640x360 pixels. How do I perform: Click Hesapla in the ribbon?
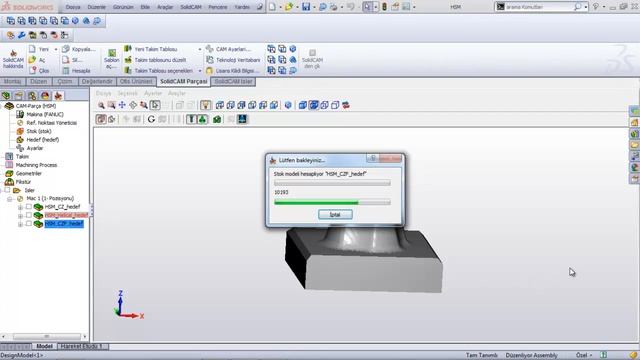coord(76,71)
